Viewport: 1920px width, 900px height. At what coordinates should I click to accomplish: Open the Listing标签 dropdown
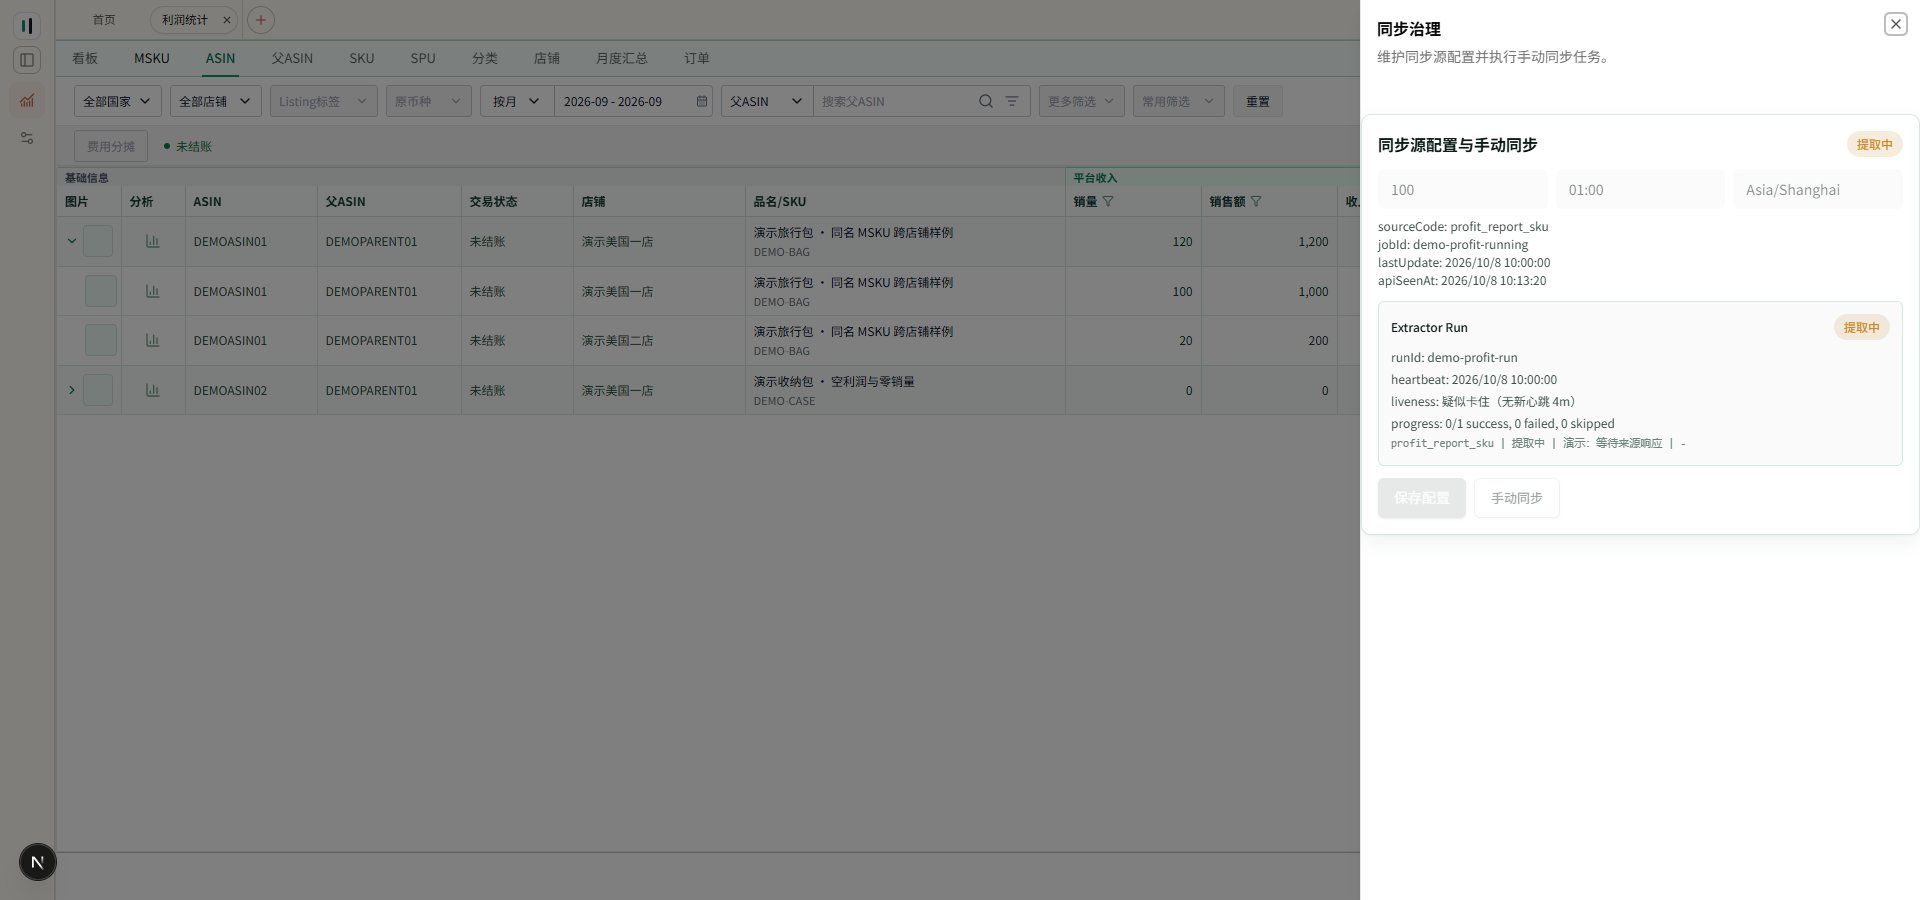tap(324, 101)
